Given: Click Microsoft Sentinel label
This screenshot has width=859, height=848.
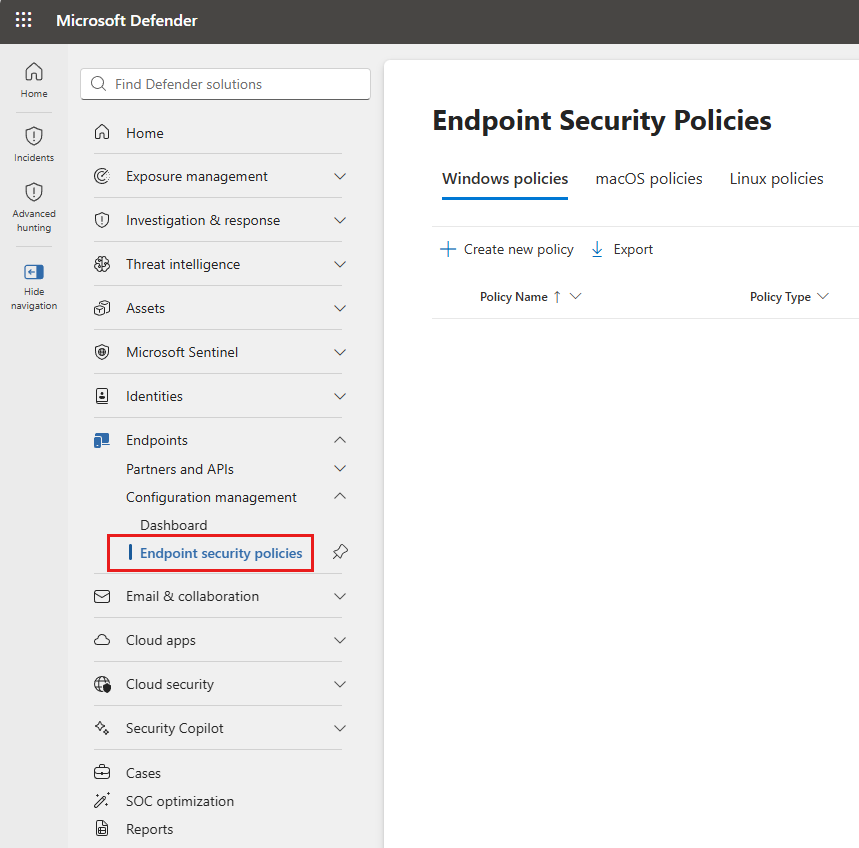Looking at the screenshot, I should click(182, 352).
